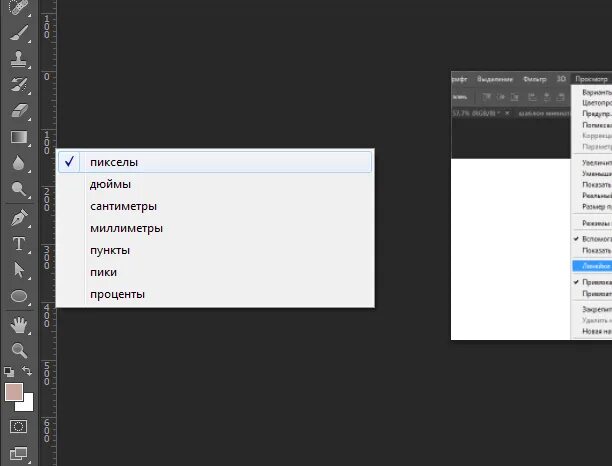Viewport: 612px width, 466px height.
Task: Click the vertical ruler at the 0 mark
Action: [x=47, y=77]
